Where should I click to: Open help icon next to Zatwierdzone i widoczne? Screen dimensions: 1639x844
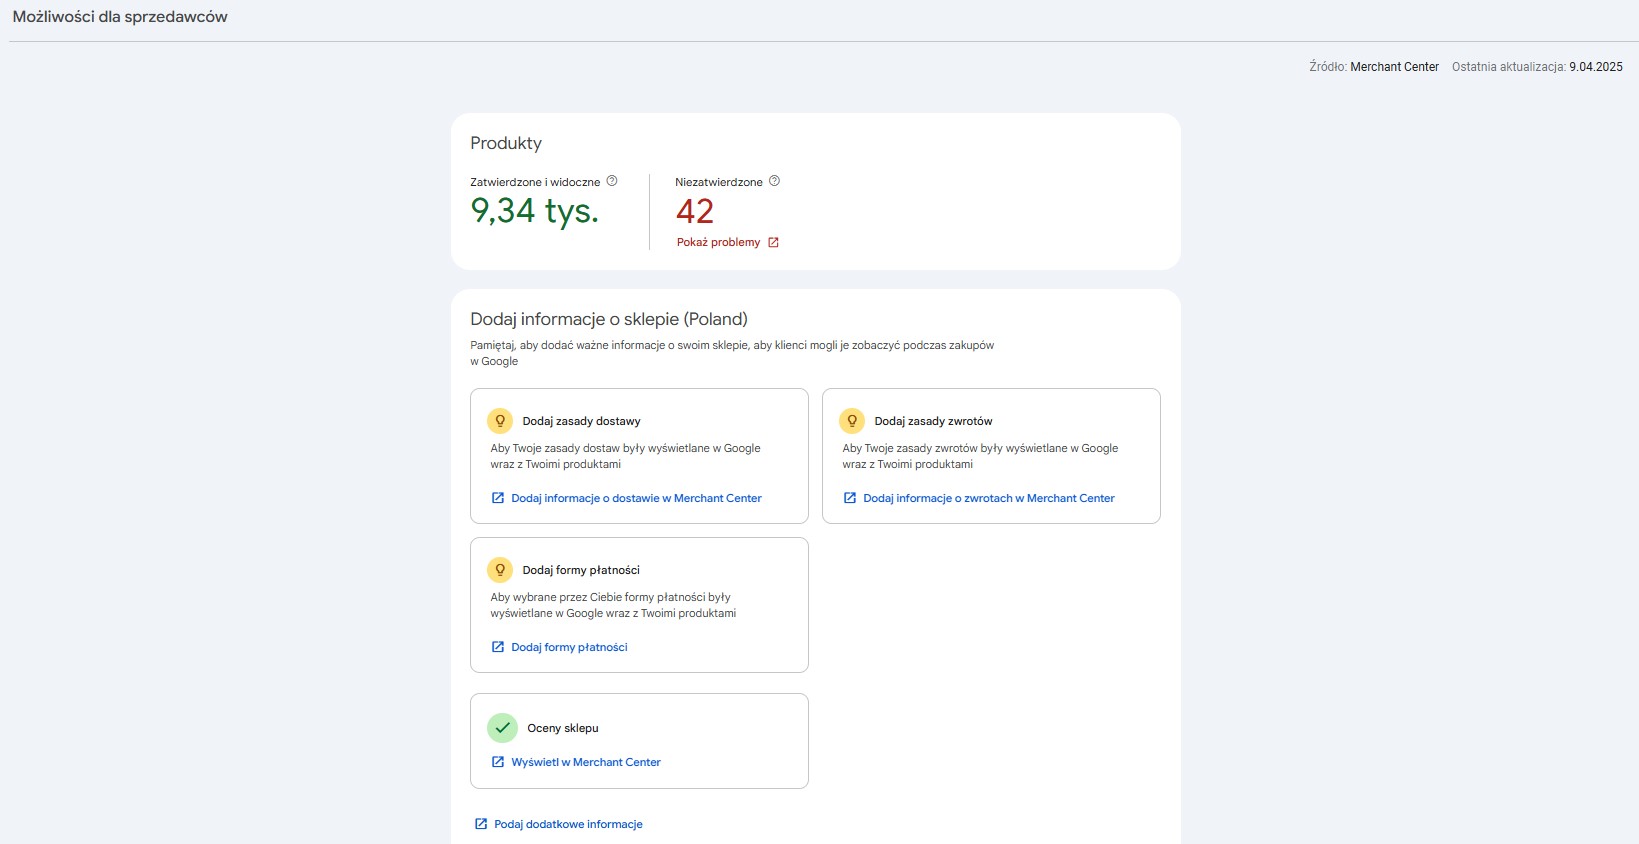(x=612, y=181)
